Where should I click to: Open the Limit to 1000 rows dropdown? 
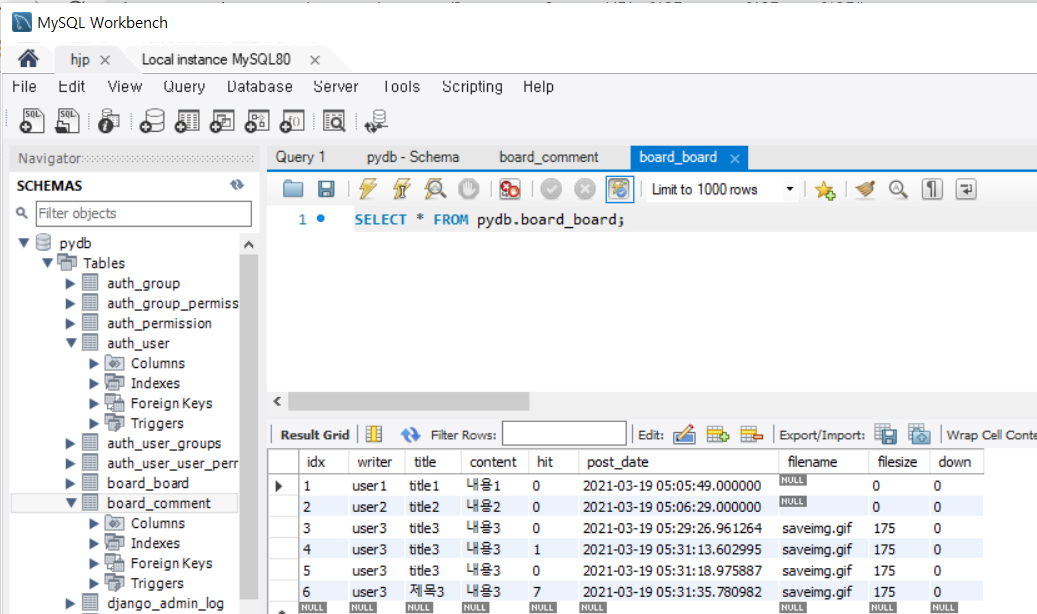pyautogui.click(x=790, y=189)
